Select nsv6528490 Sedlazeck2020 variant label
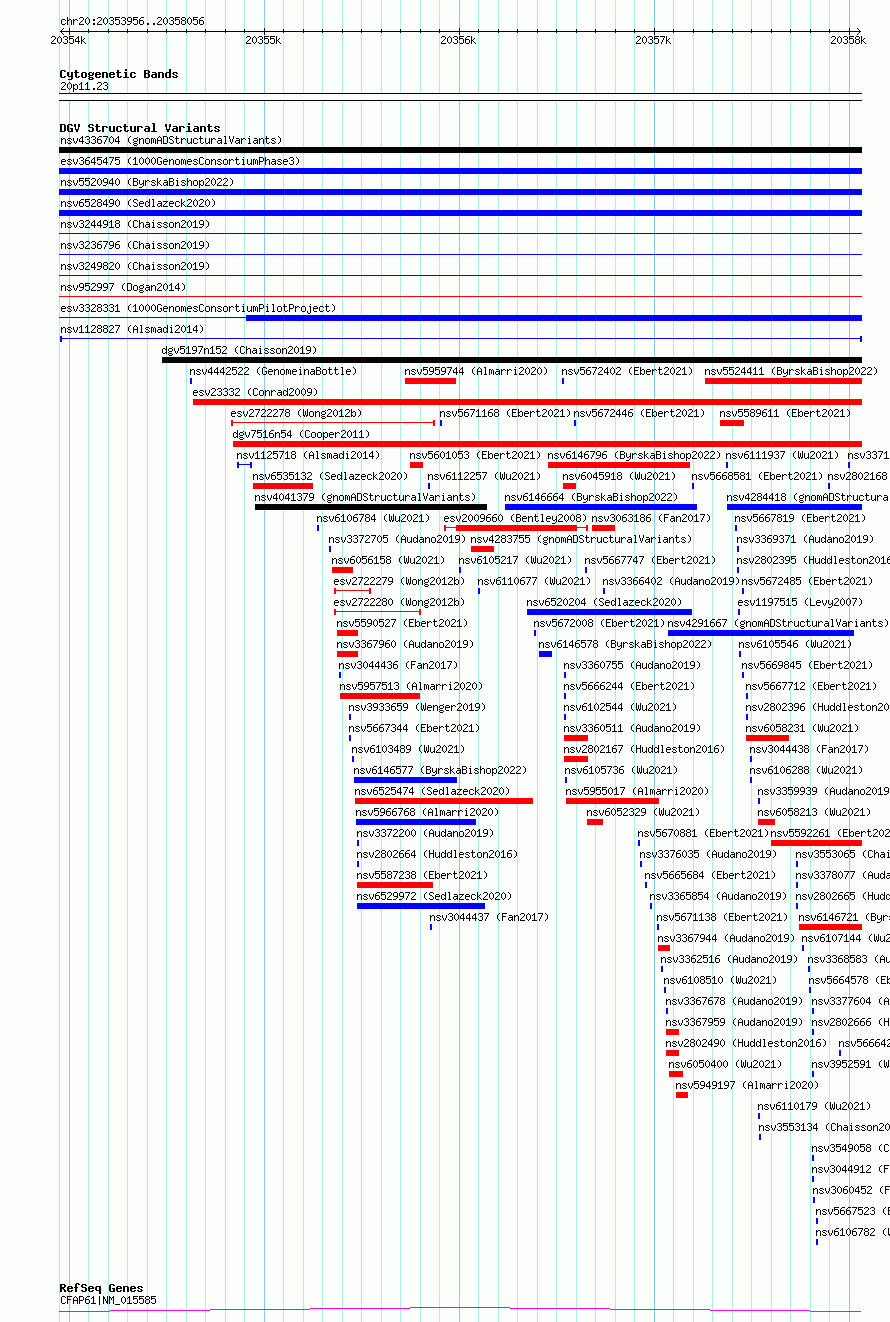The height and width of the screenshot is (1322, 890). 138,203
